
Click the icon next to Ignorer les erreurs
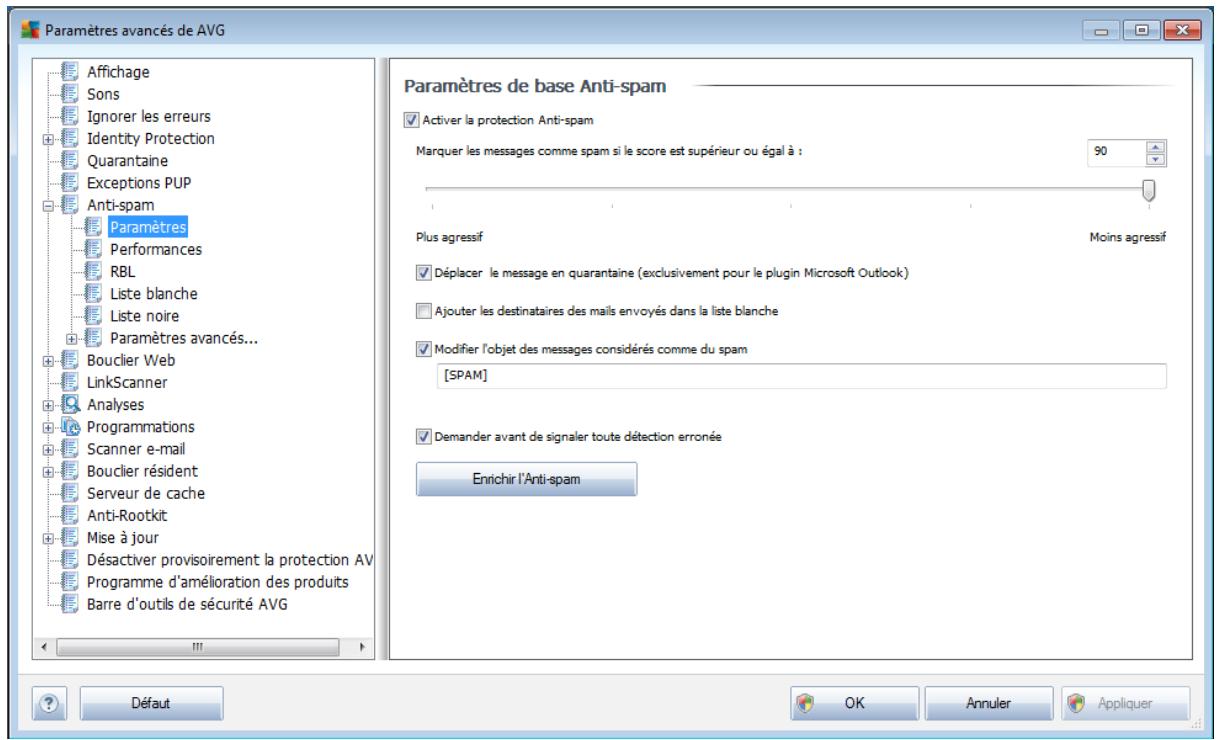click(x=70, y=116)
